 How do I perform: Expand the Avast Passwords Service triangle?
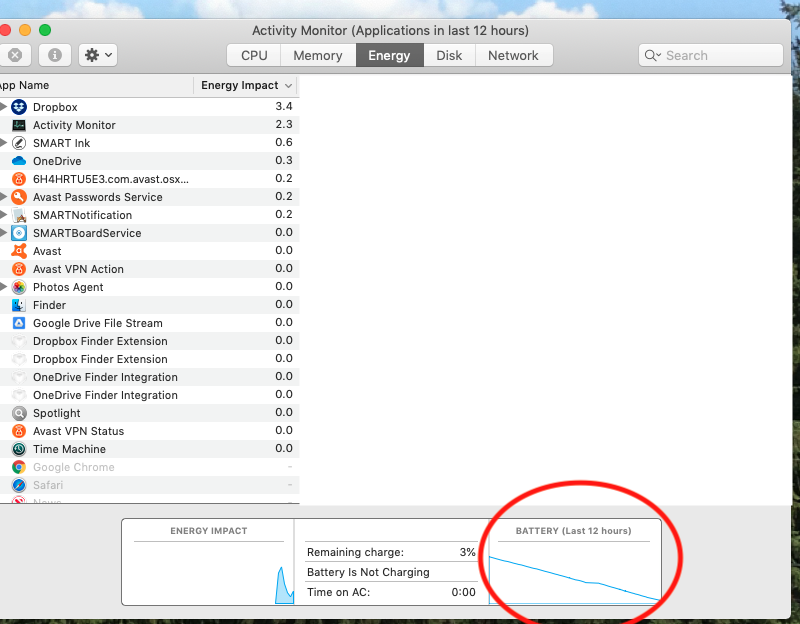(x=4, y=196)
